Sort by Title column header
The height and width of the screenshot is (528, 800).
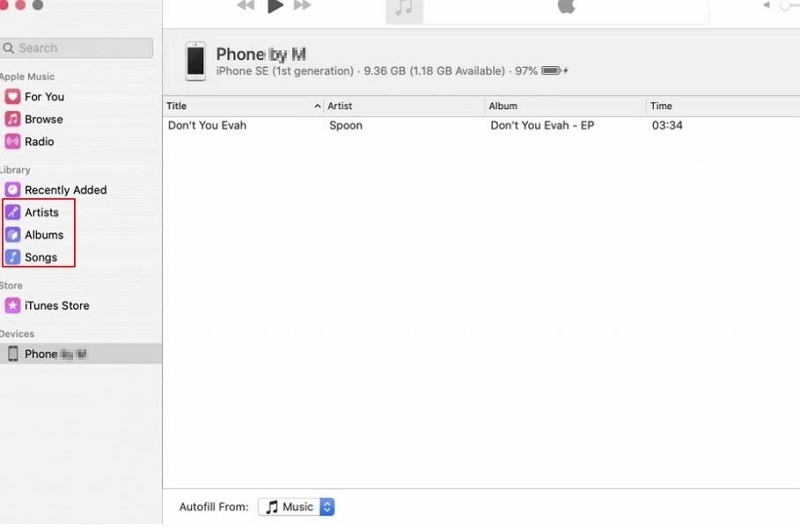243,106
